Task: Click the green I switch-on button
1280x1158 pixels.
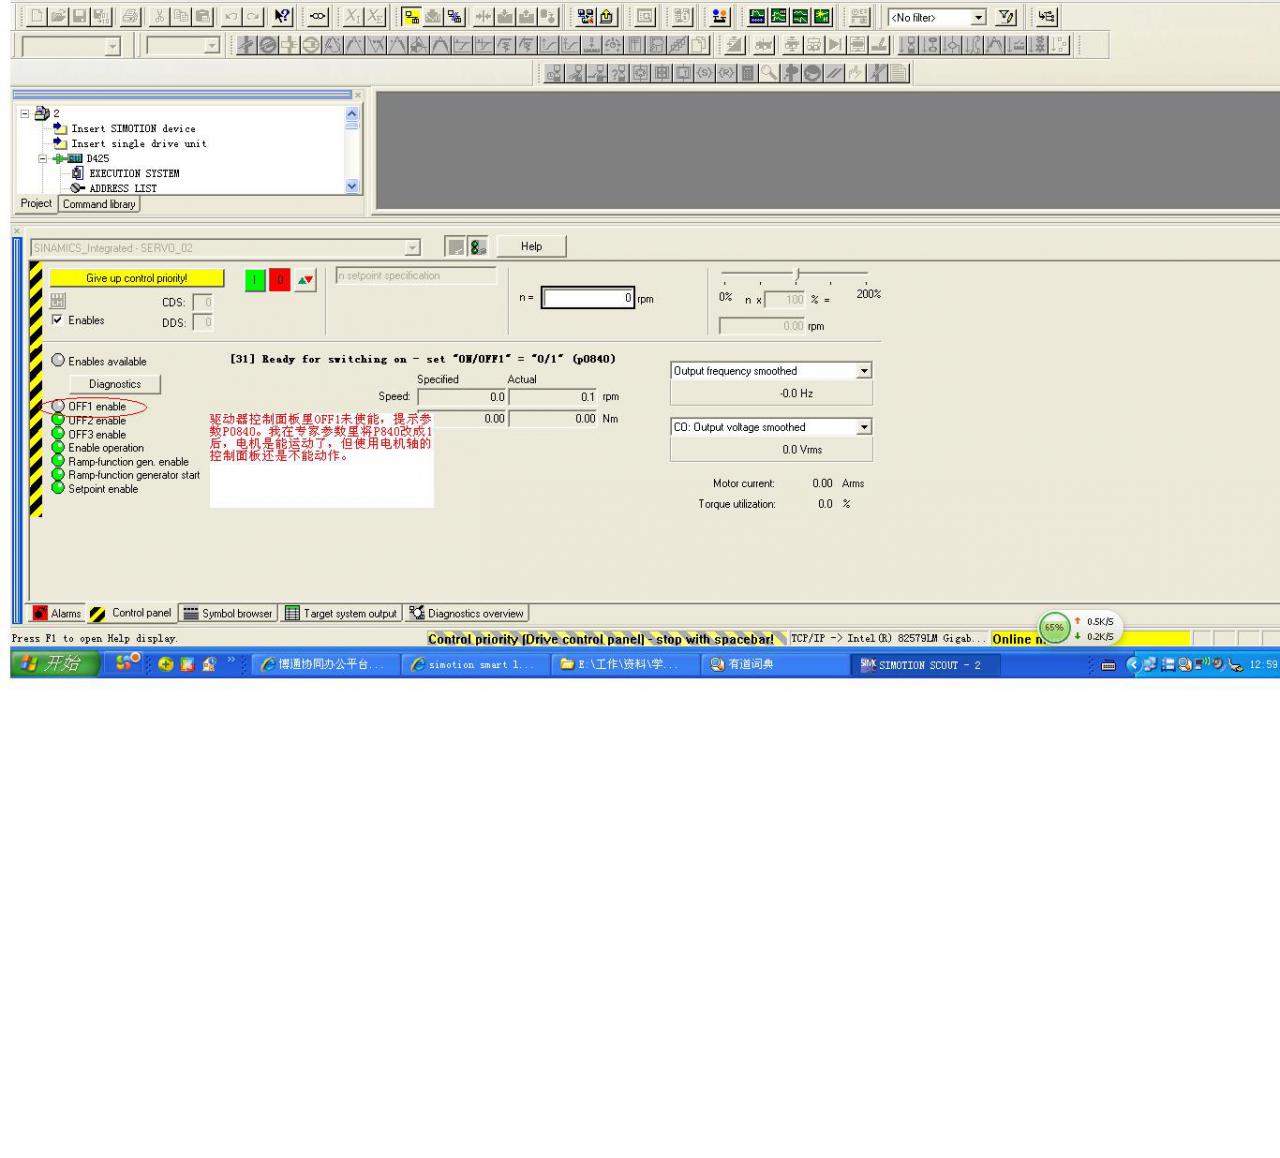Action: click(x=255, y=280)
